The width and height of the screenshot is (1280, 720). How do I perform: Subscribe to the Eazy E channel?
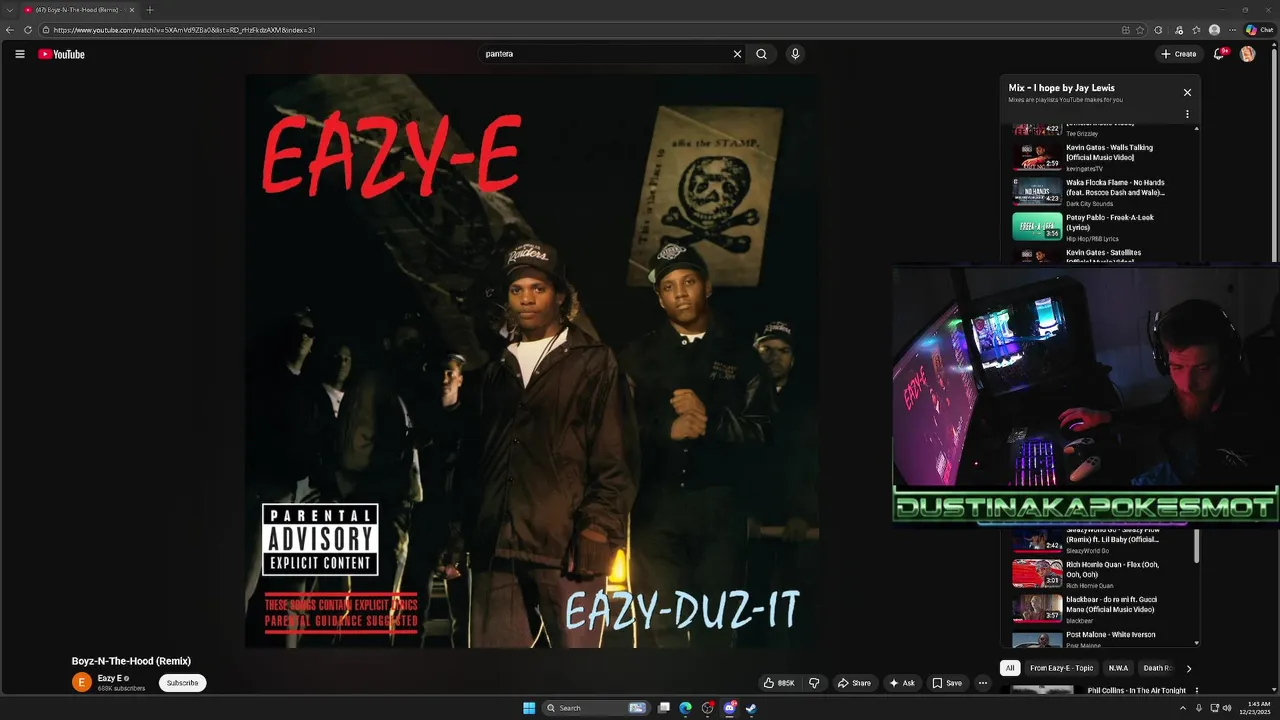coord(182,683)
